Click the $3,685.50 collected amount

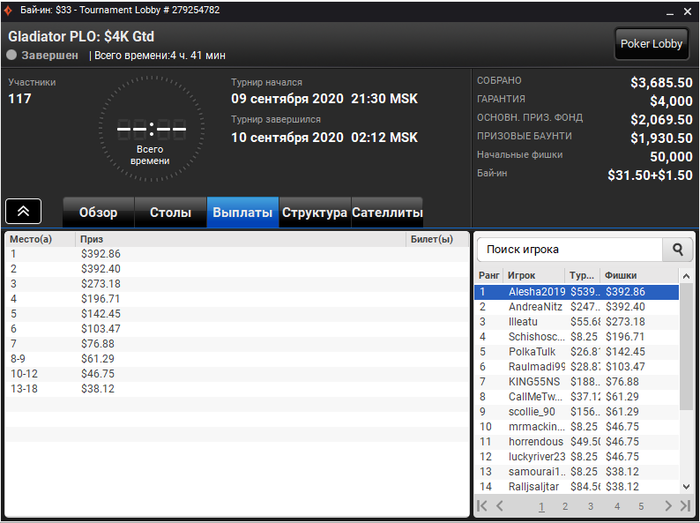point(662,83)
